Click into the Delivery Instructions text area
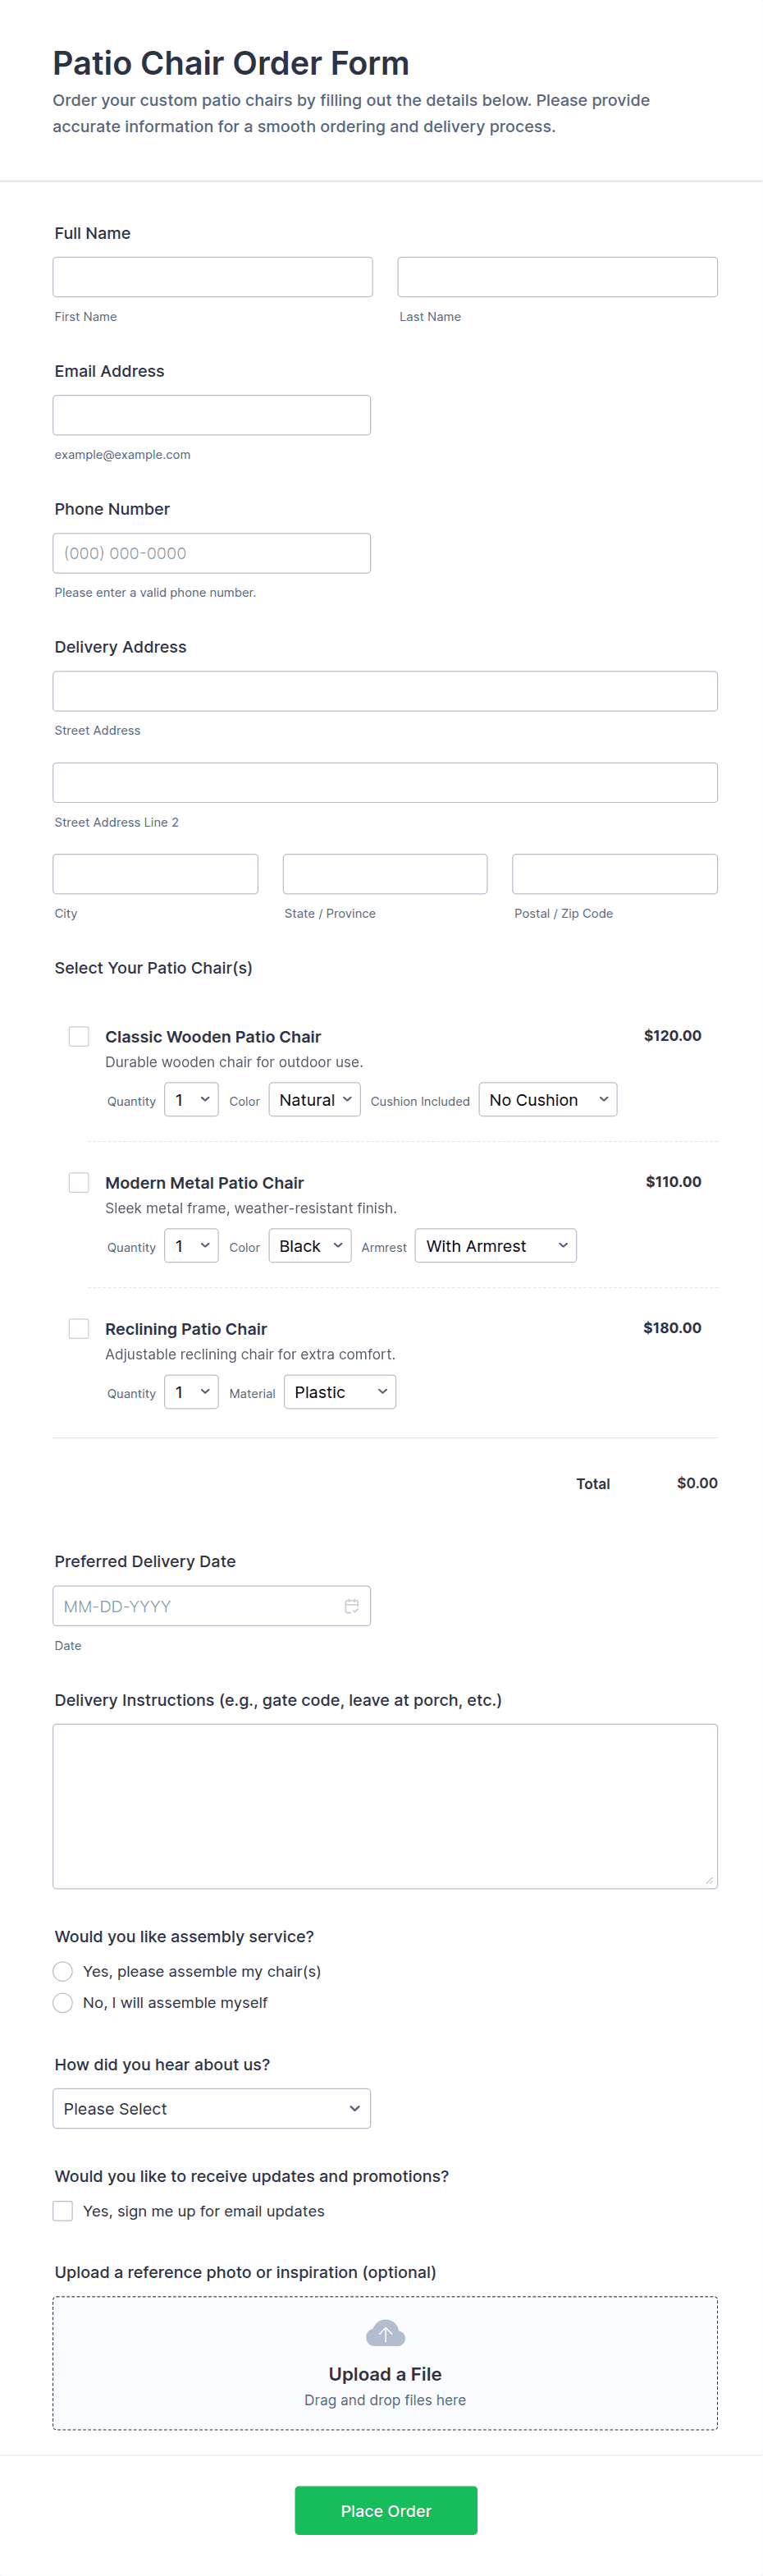The width and height of the screenshot is (763, 2576). pos(385,1806)
